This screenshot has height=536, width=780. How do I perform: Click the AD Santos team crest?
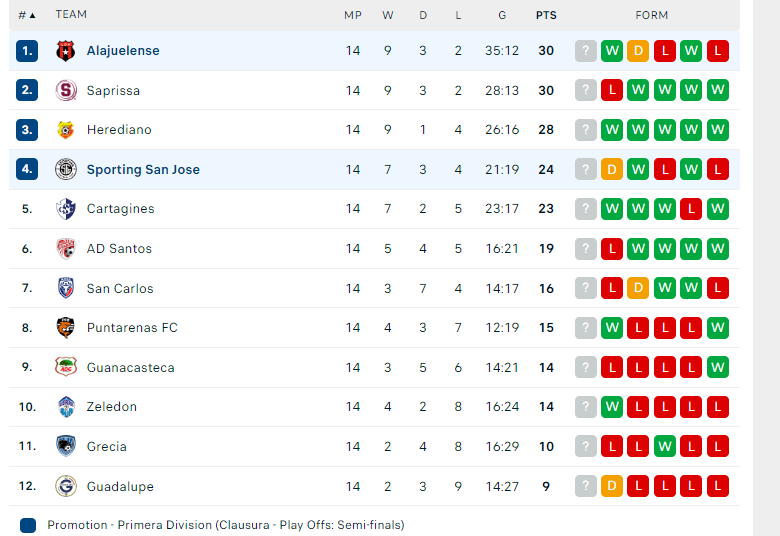pos(66,249)
